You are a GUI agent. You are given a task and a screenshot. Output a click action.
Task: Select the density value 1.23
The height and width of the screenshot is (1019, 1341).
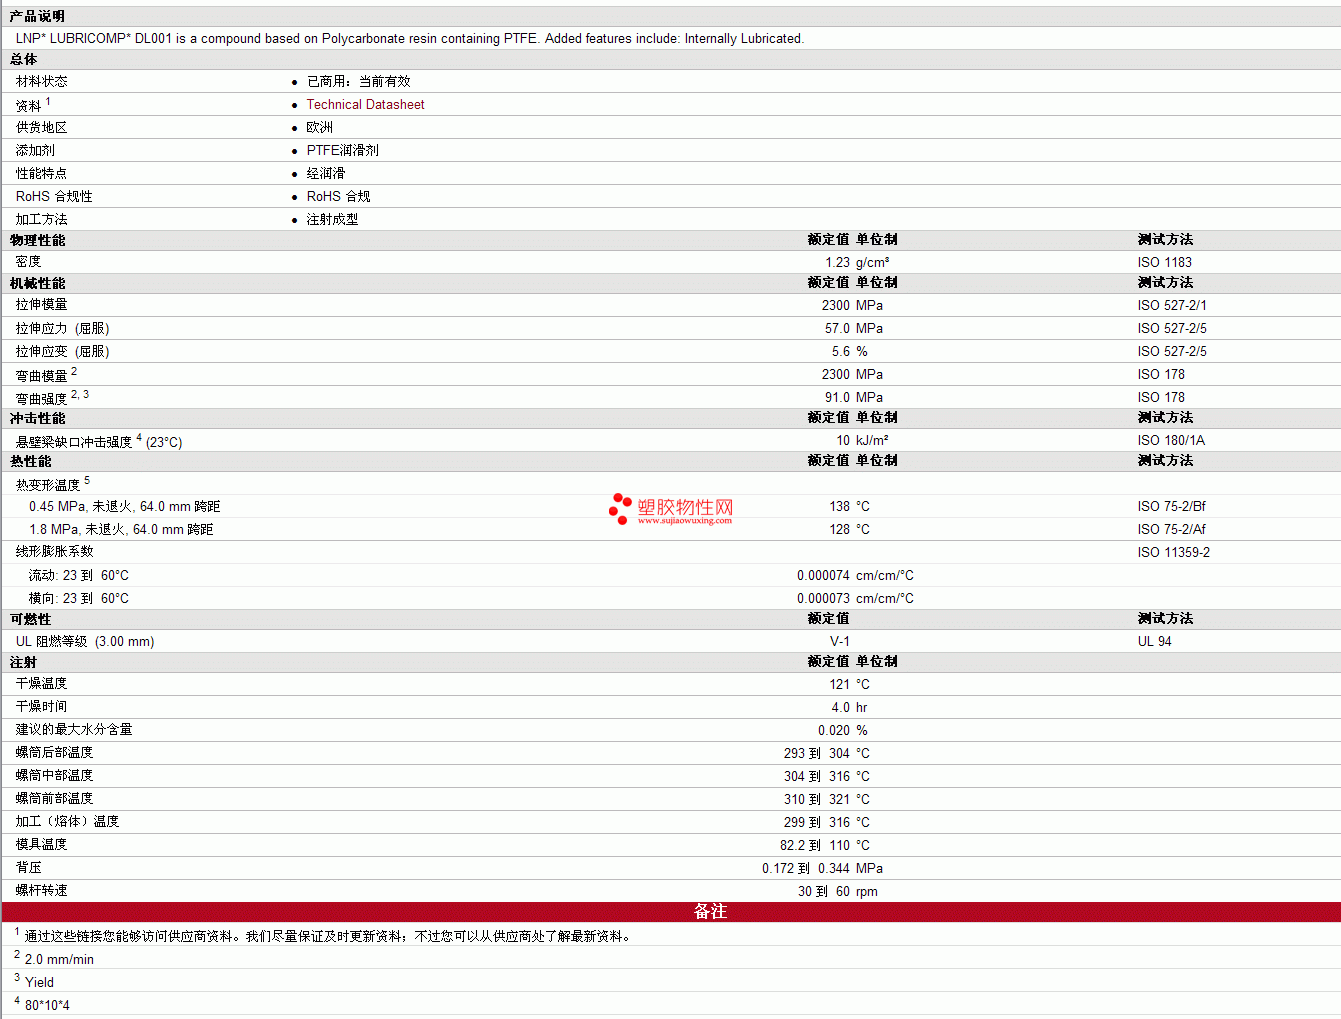[838, 262]
